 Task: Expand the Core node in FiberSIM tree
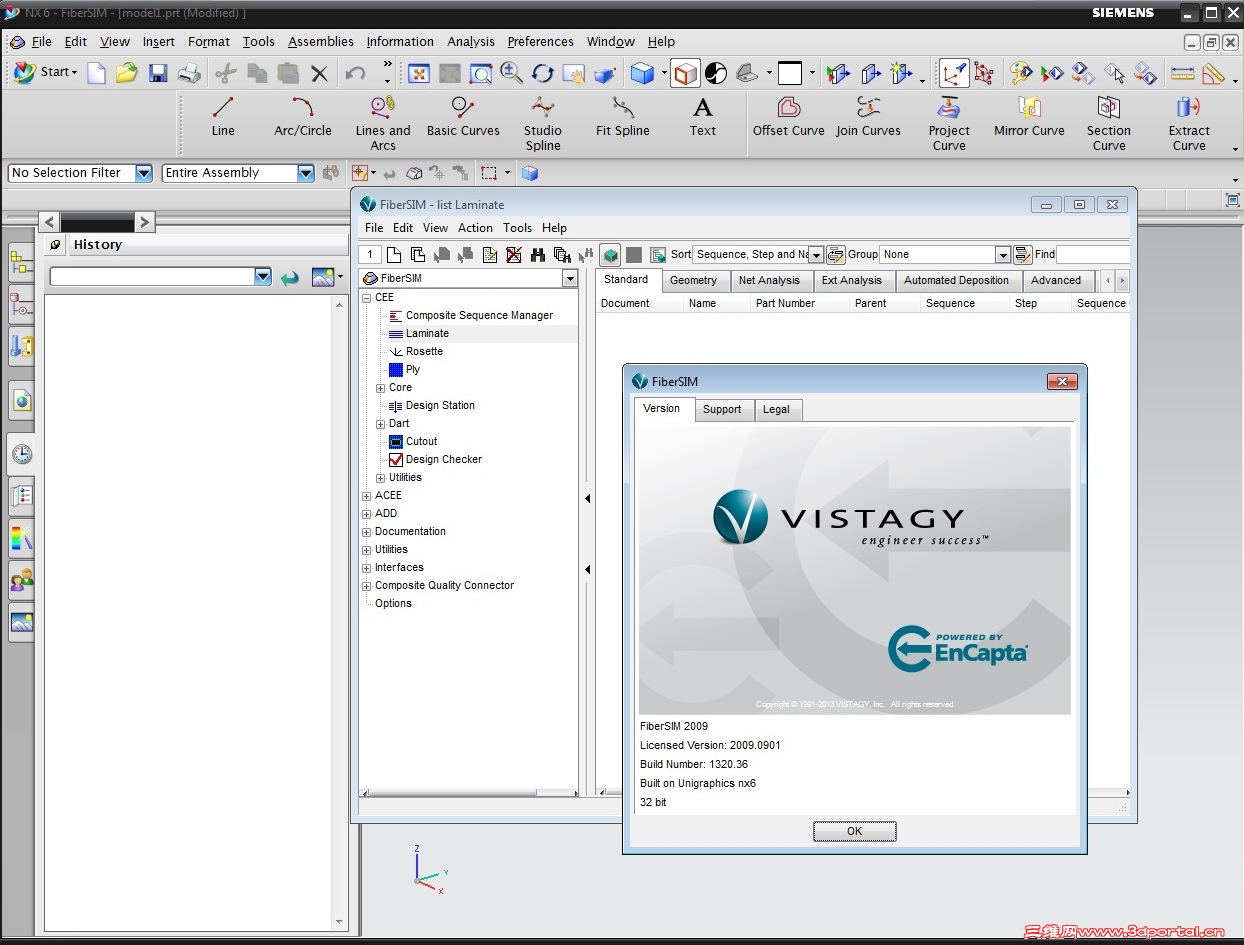pos(381,387)
